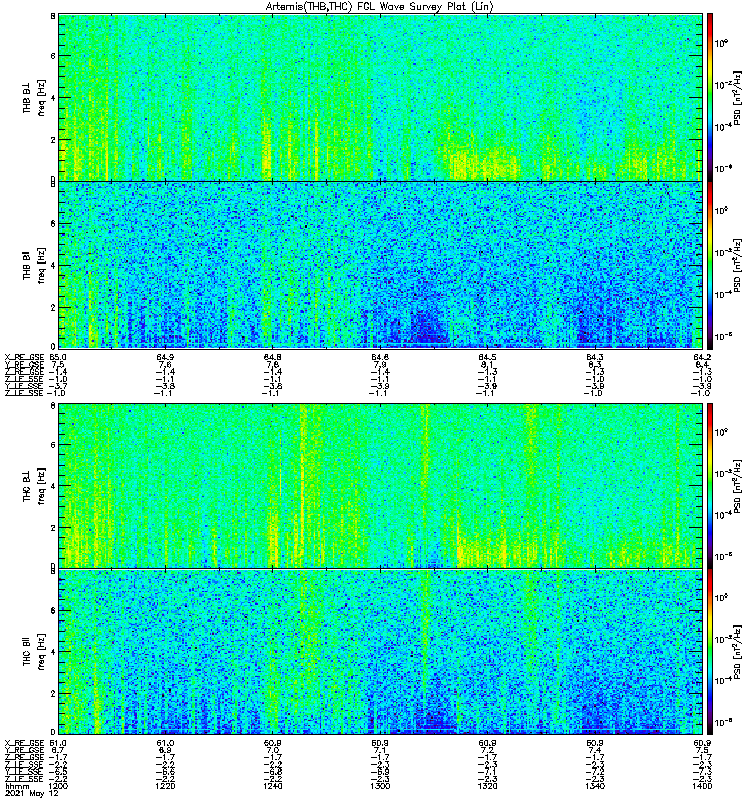Click the hhmm axis label
The image size is (750, 800).
(17, 786)
